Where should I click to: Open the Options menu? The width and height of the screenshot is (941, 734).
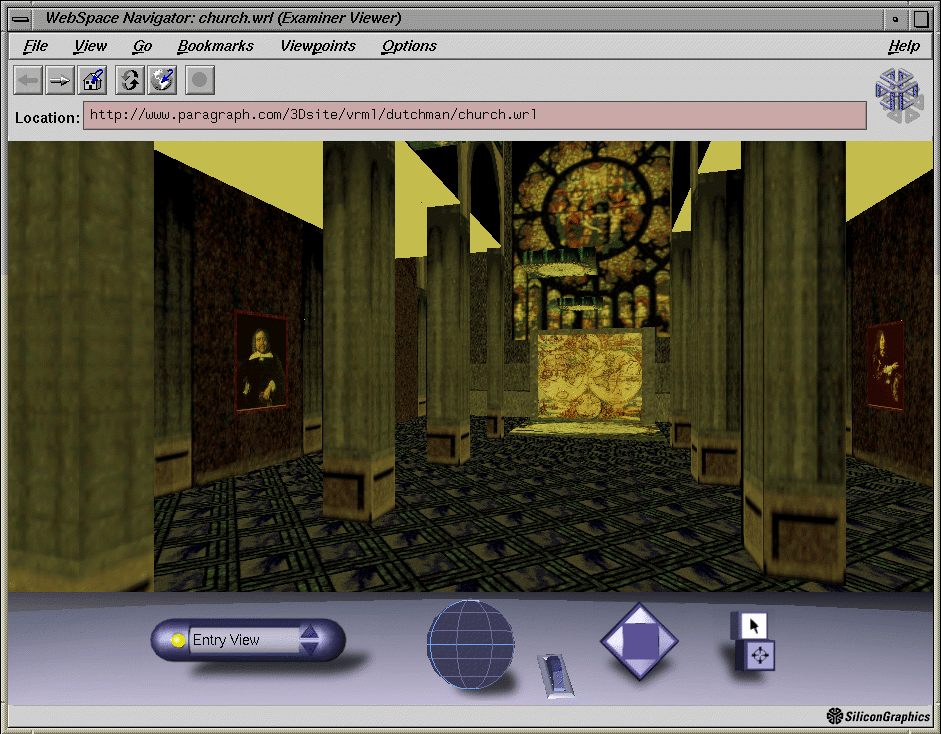(x=409, y=46)
